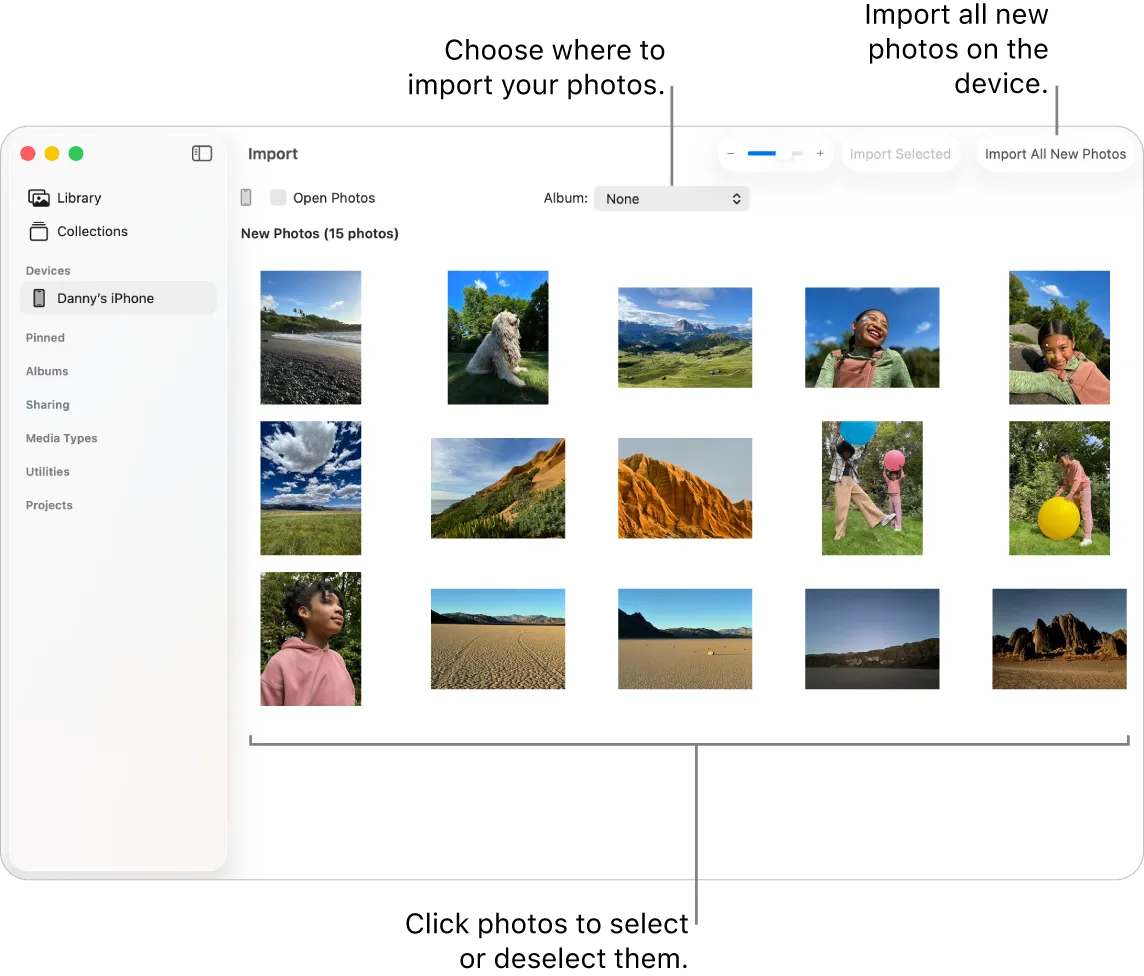Open the Library using its sidebar photos icon
Image resolution: width=1144 pixels, height=976 pixels.
click(x=39, y=197)
